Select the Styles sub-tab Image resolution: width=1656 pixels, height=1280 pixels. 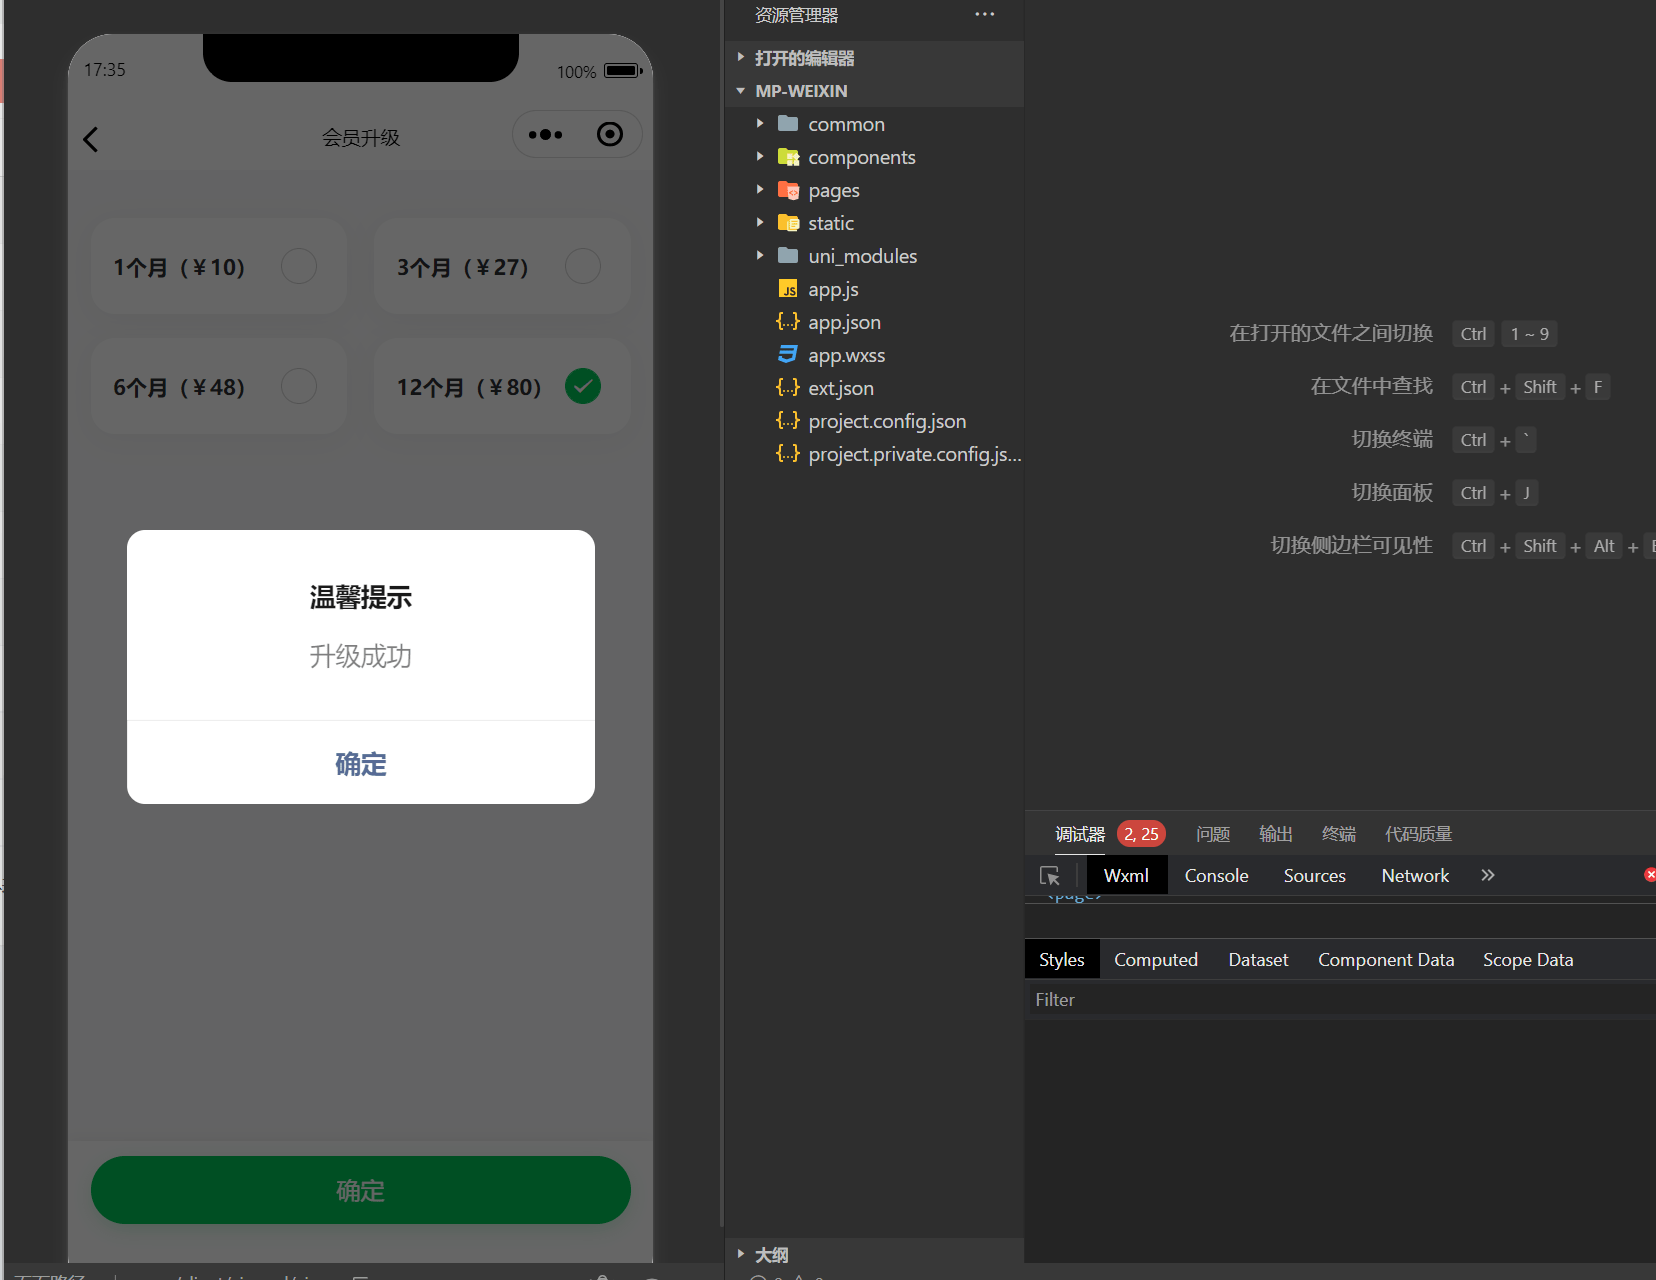(x=1061, y=959)
